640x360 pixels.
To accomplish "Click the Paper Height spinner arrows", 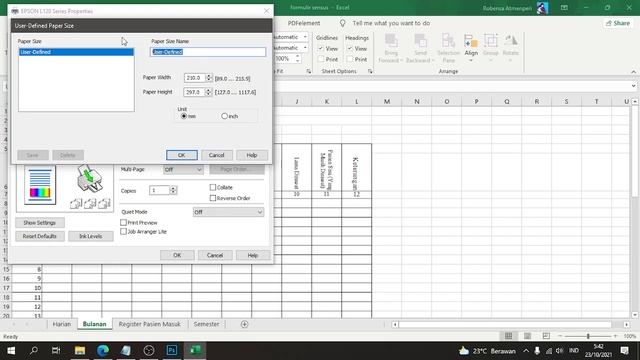I will 208,92.
